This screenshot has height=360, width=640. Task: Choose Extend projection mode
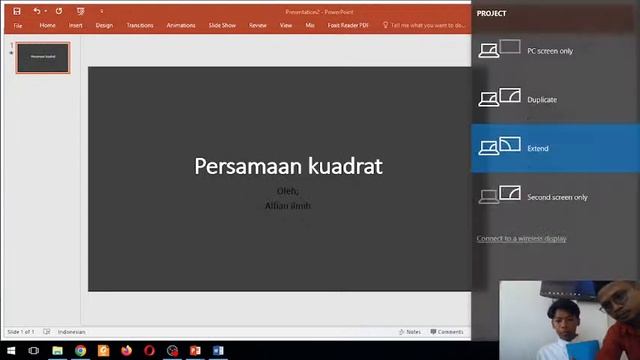556,148
